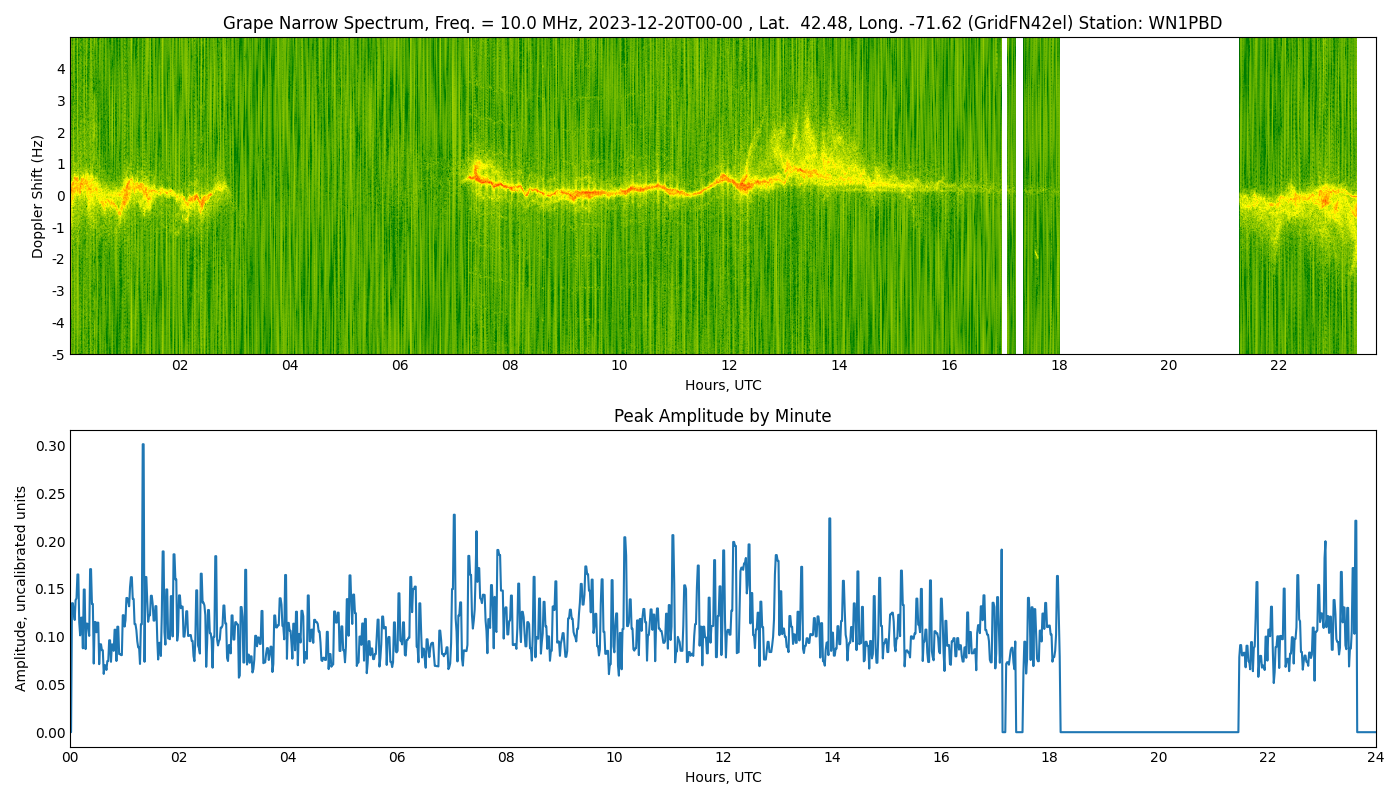Click the flat zero-amplitude line after hour 18
This screenshot has height=800, width=1400.
pyautogui.click(x=1148, y=732)
